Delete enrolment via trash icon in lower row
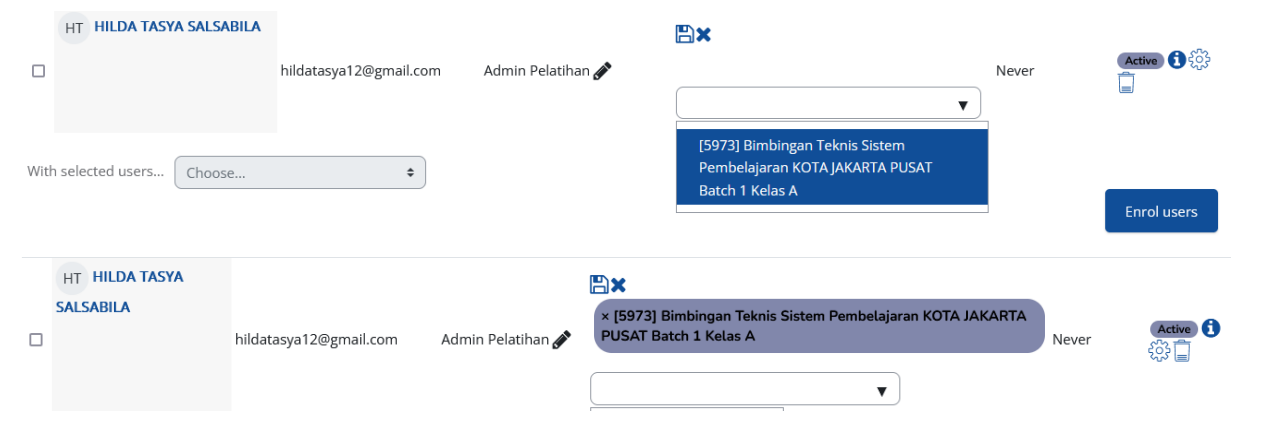The height and width of the screenshot is (445, 1281). (x=1182, y=350)
